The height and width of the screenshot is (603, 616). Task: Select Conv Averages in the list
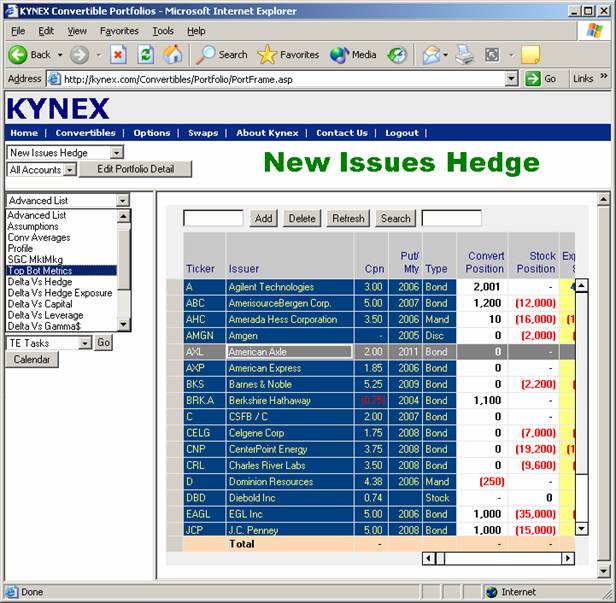(62, 238)
